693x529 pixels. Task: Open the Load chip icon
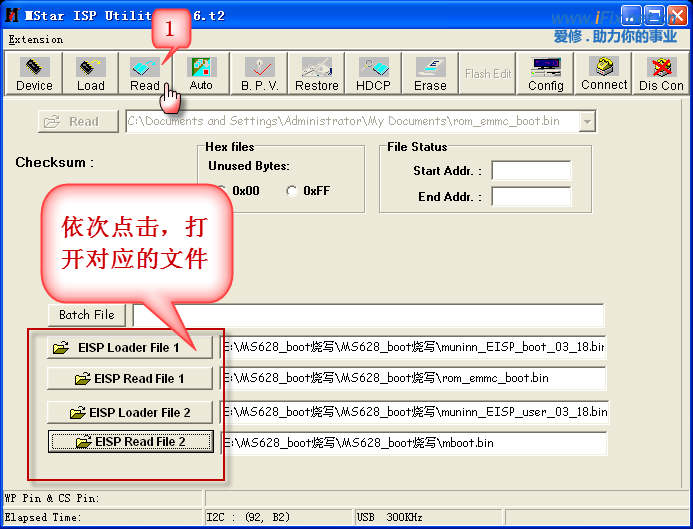(x=90, y=73)
